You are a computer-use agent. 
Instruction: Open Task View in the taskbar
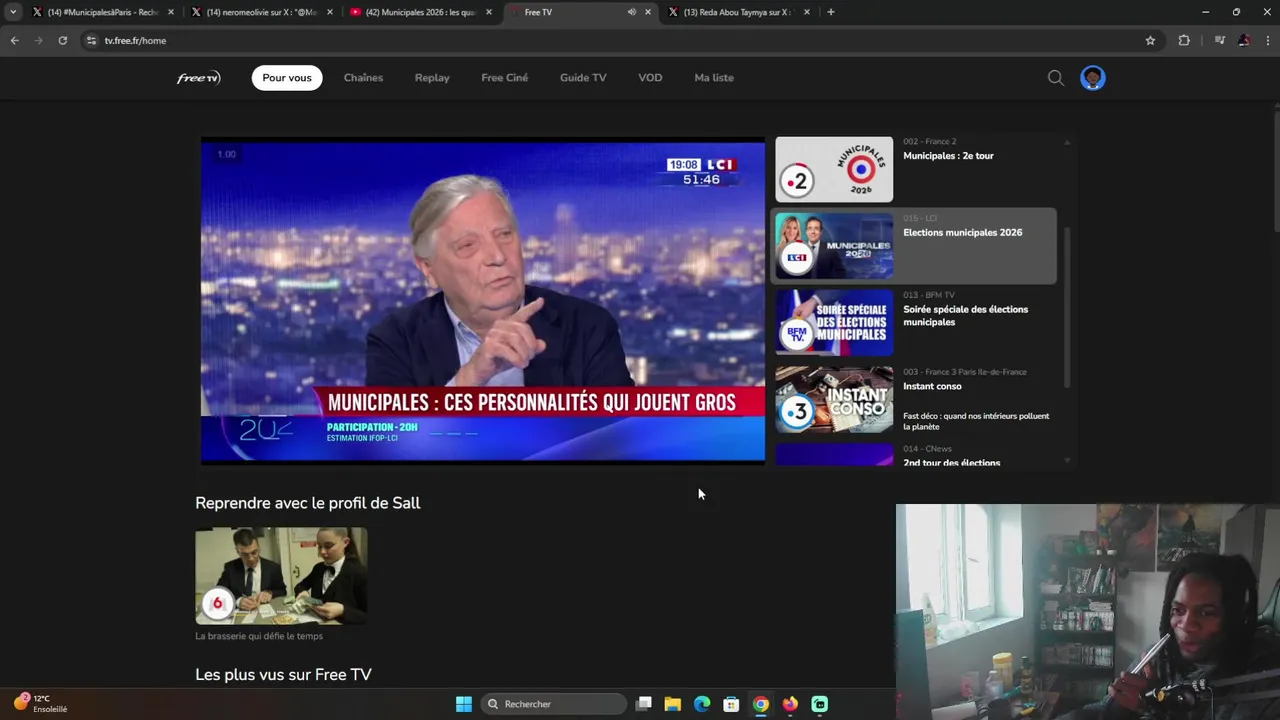[x=644, y=704]
